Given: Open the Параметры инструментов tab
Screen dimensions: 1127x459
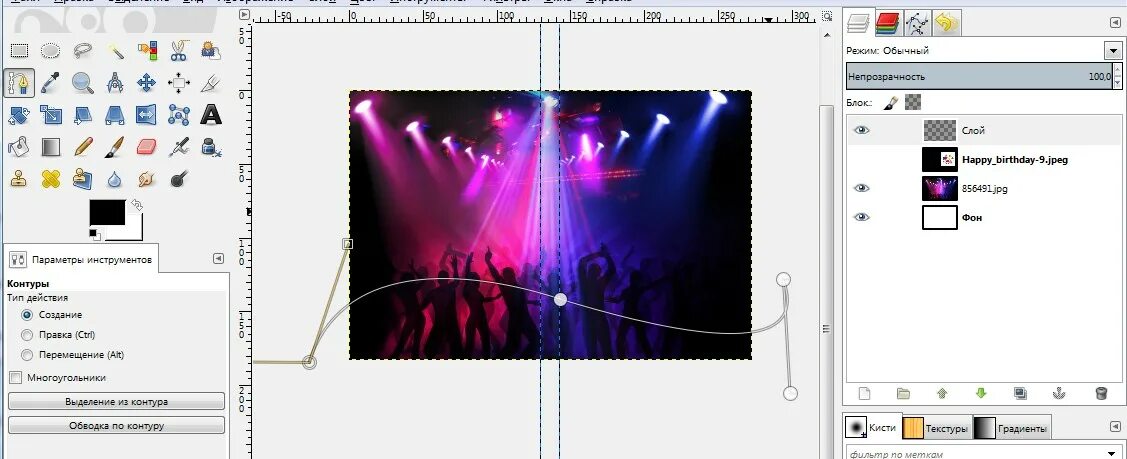Looking at the screenshot, I should pyautogui.click(x=82, y=259).
